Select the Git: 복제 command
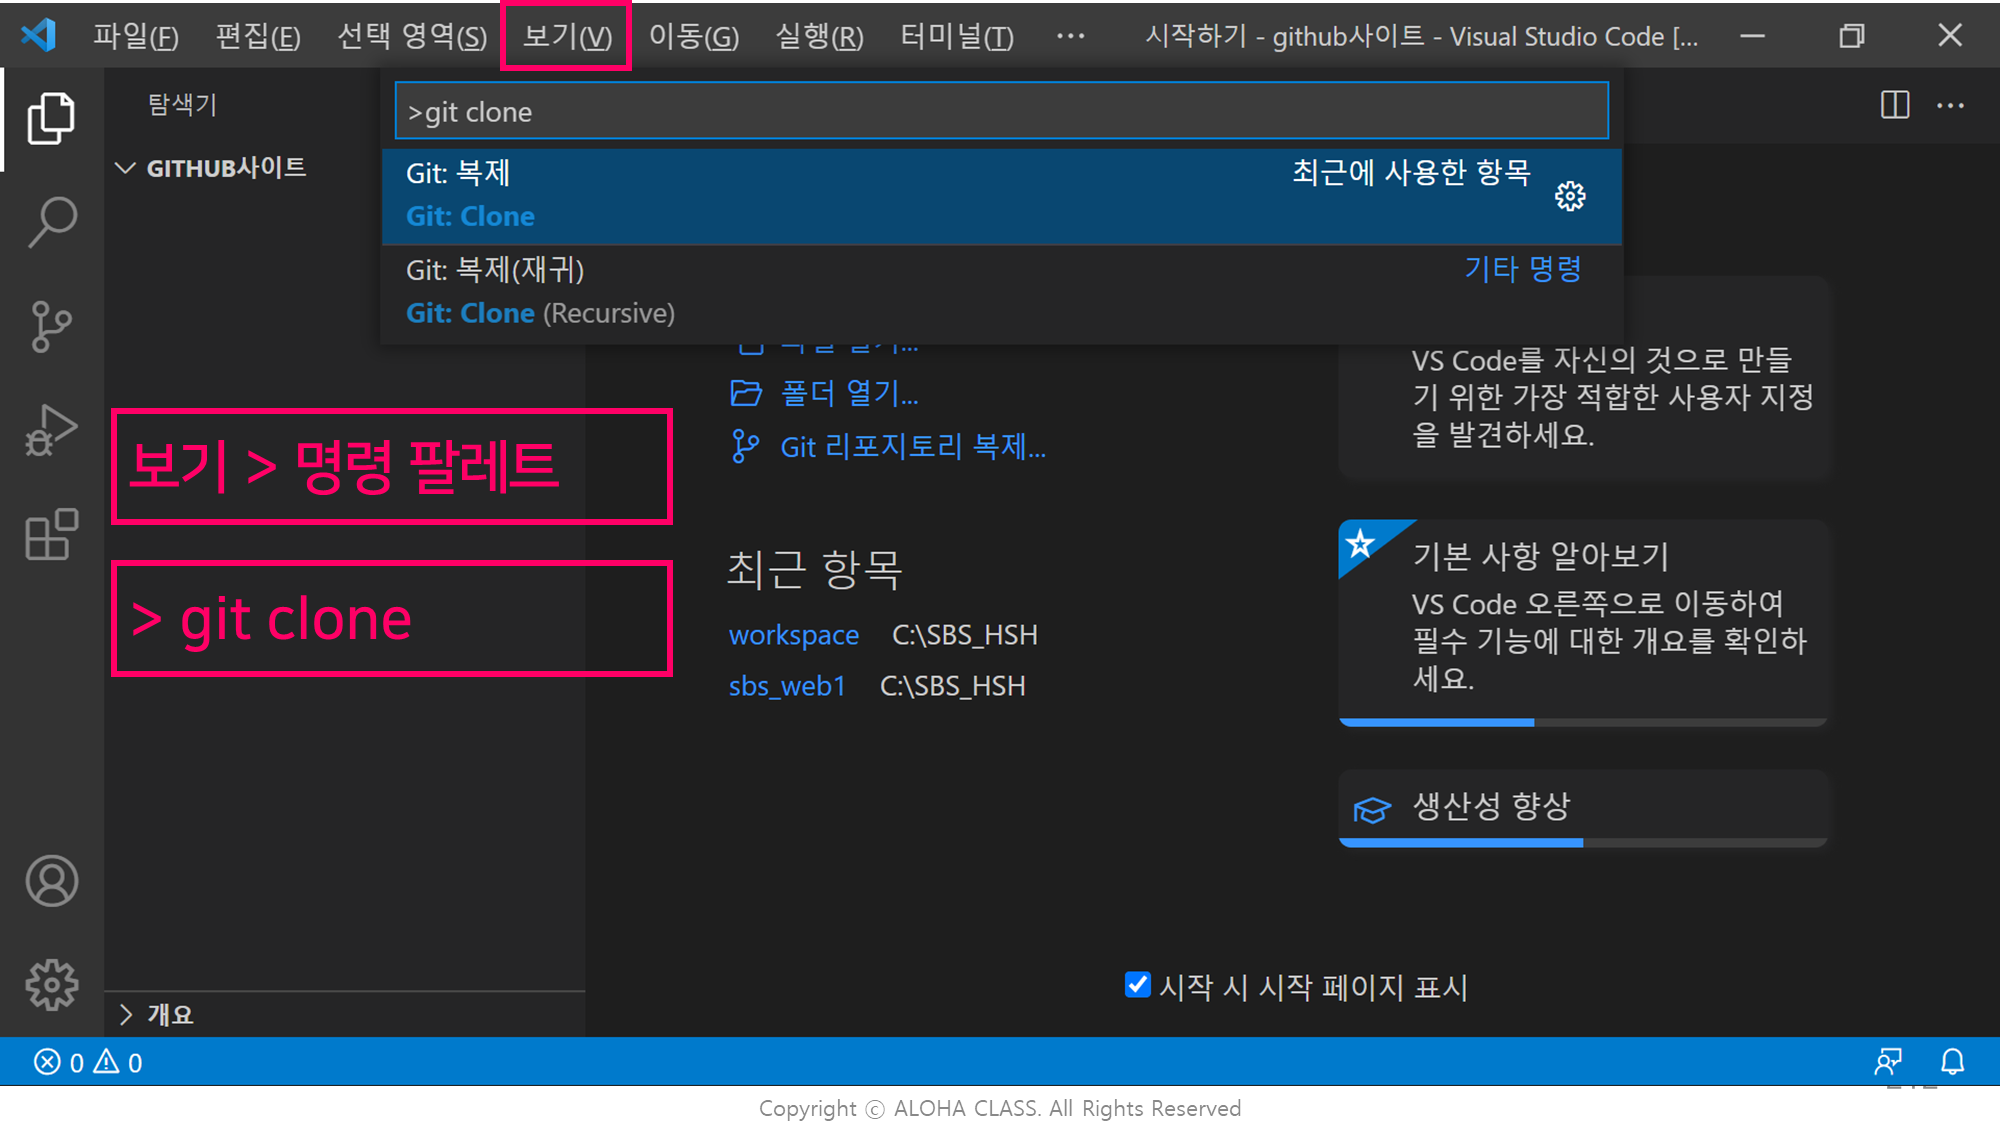This screenshot has height=1133, width=2000. pyautogui.click(x=1001, y=196)
